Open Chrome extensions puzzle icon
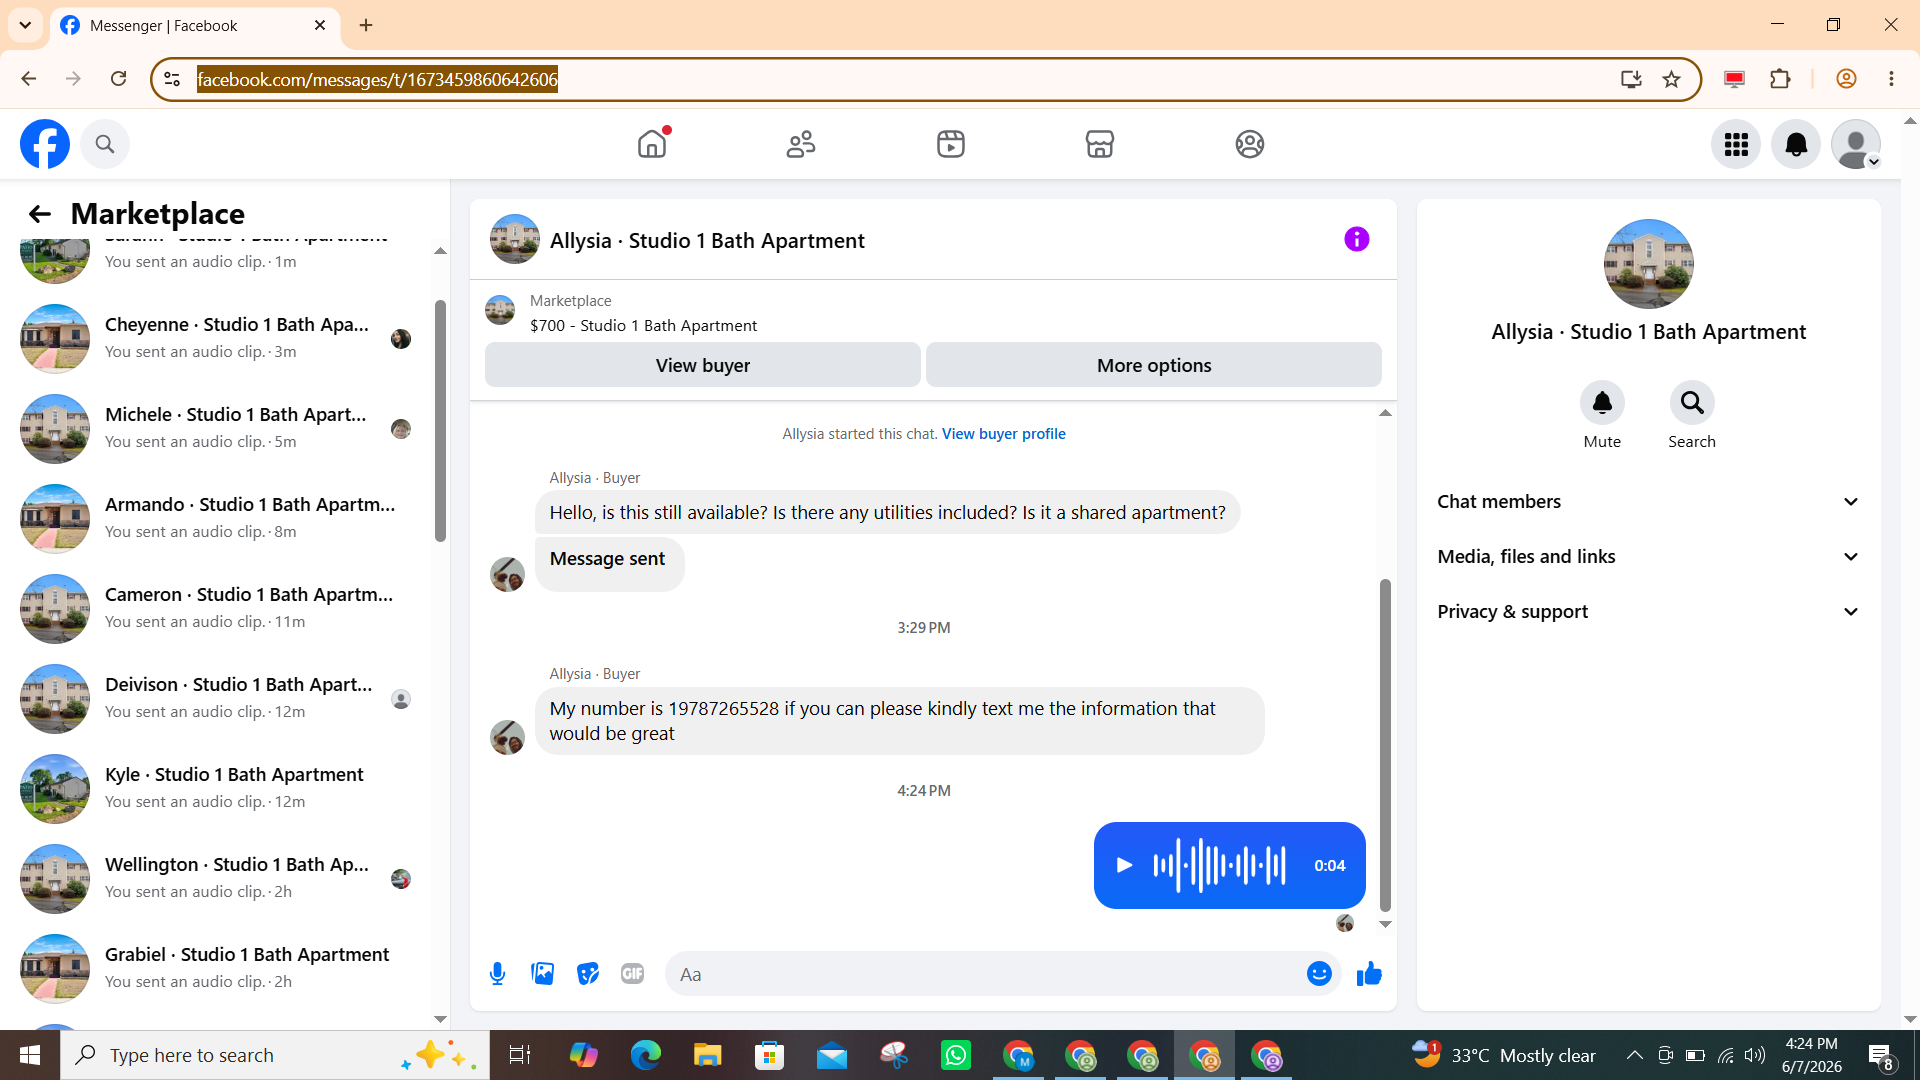This screenshot has height=1080, width=1920. click(x=1780, y=79)
